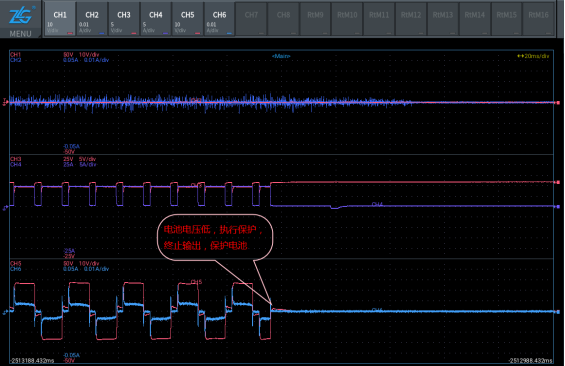565x366 pixels.
Task: Select the RtM10 math channel
Action: point(347,19)
